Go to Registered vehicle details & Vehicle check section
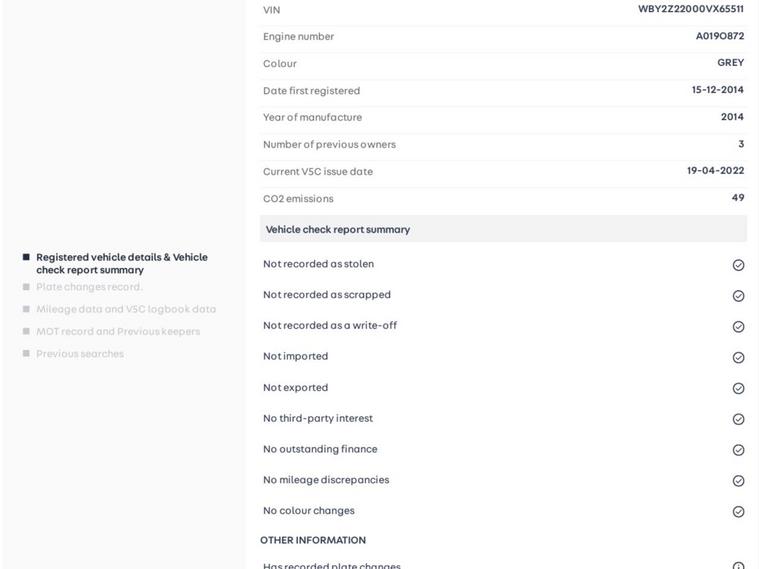 (121, 263)
